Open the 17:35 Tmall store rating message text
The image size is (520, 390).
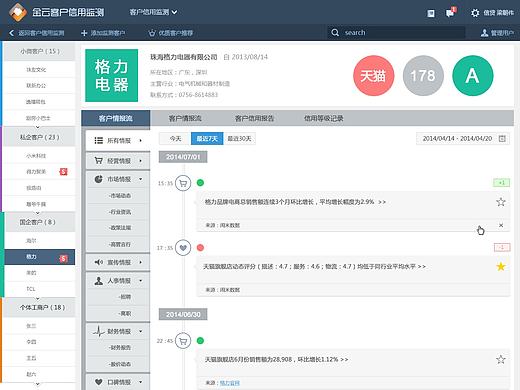314,266
